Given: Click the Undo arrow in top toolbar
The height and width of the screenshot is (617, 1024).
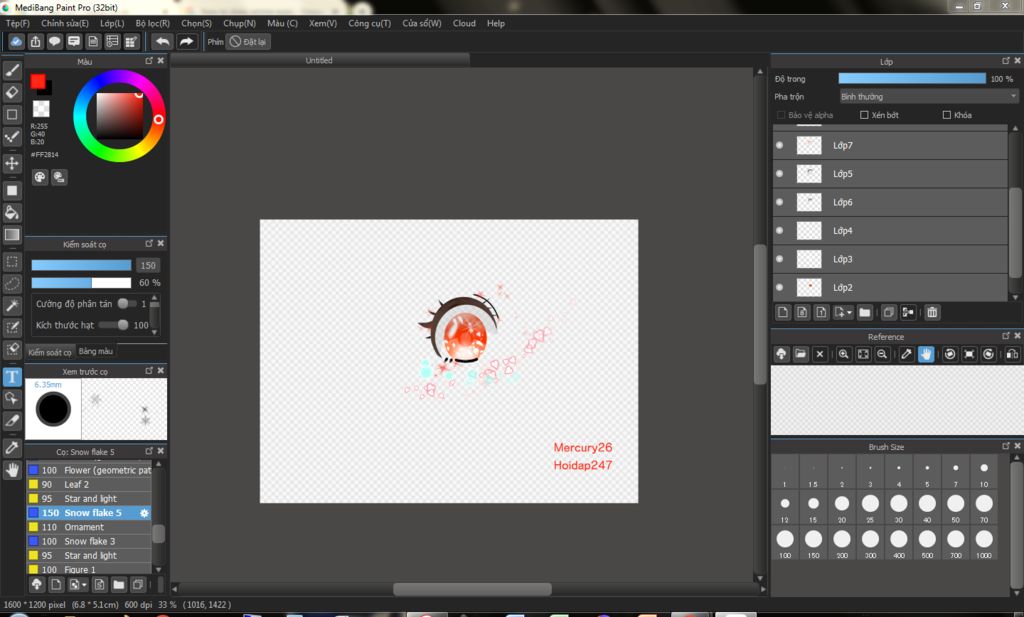Looking at the screenshot, I should pyautogui.click(x=162, y=41).
